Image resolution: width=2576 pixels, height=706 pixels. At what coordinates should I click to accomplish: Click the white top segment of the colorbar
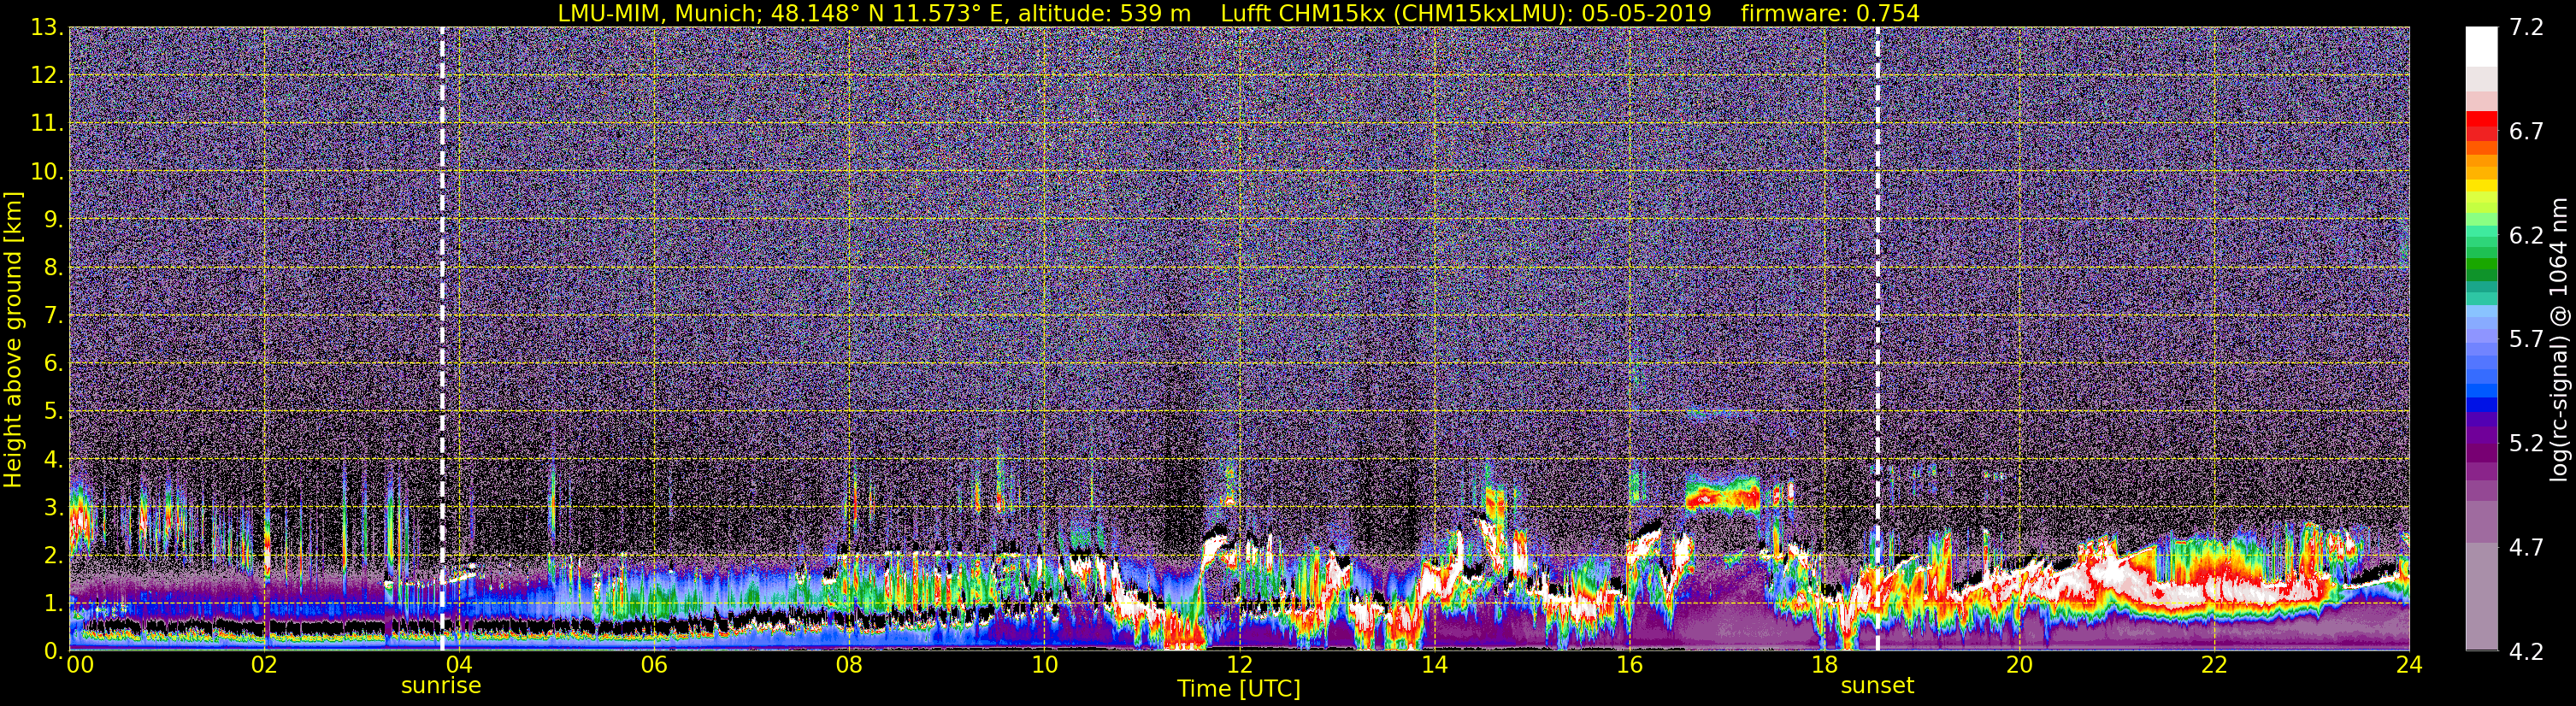(2481, 47)
